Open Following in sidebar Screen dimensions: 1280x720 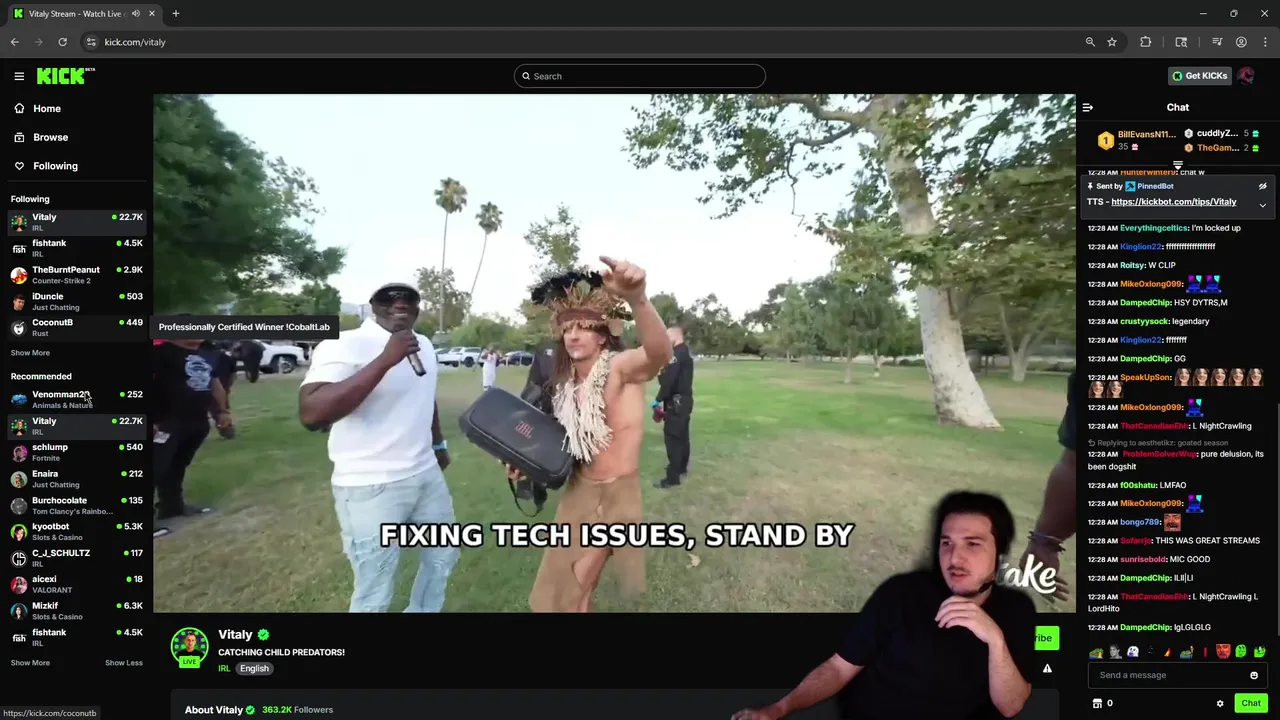pyautogui.click(x=45, y=166)
